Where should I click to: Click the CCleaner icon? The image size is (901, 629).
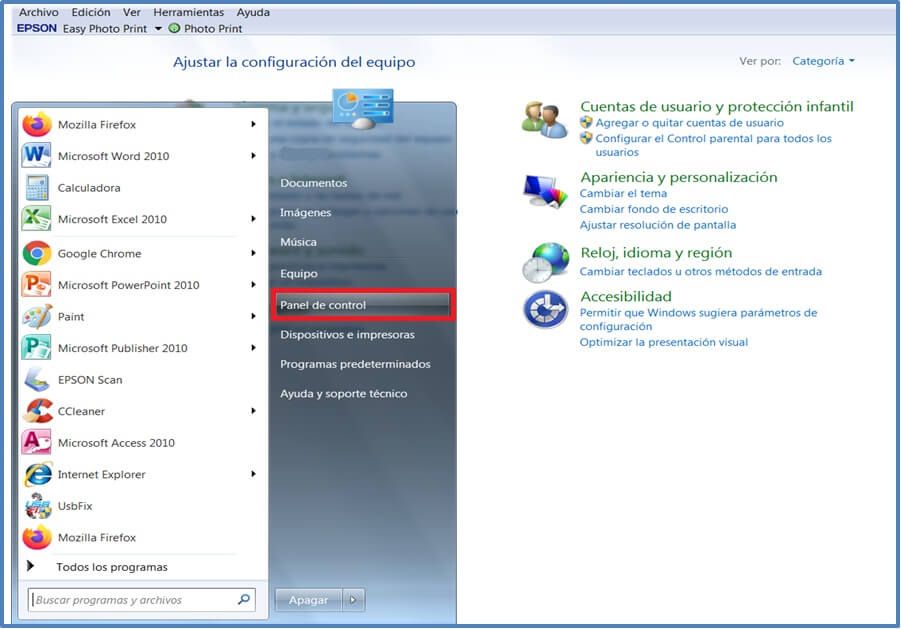pyautogui.click(x=38, y=411)
